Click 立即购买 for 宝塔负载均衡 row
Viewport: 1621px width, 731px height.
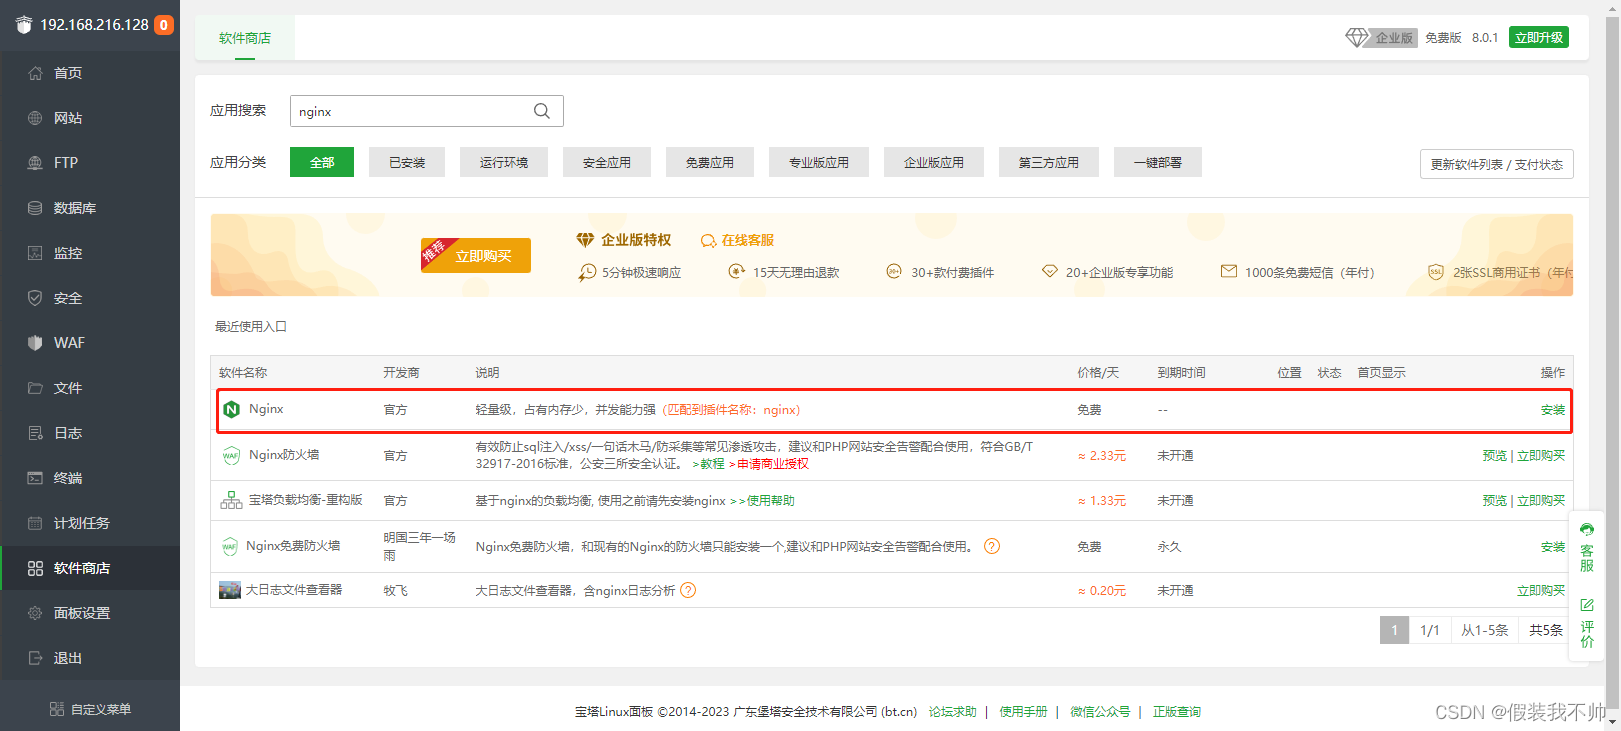click(1541, 501)
